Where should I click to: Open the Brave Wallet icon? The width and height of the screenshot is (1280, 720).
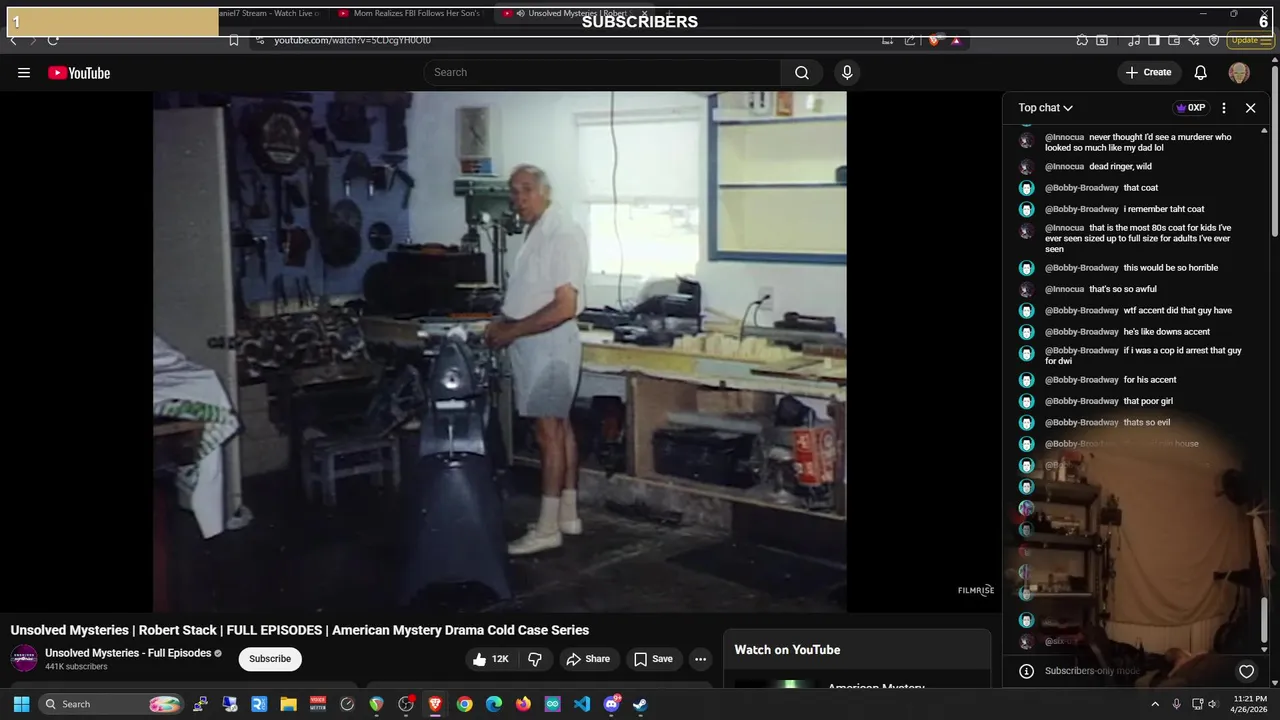(x=1174, y=40)
